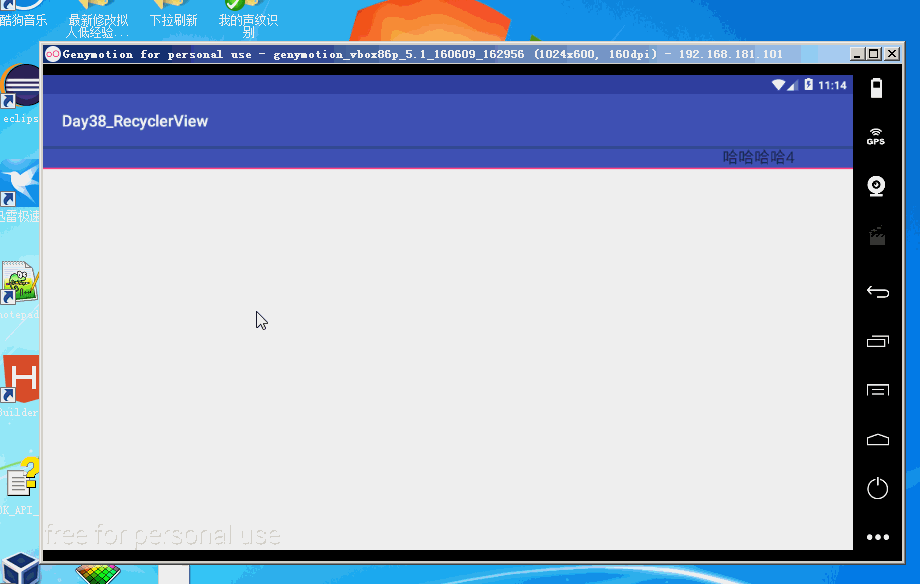Screen dimensions: 920x584
Task: Open Genymotion battery widget icon
Action: click(x=876, y=88)
